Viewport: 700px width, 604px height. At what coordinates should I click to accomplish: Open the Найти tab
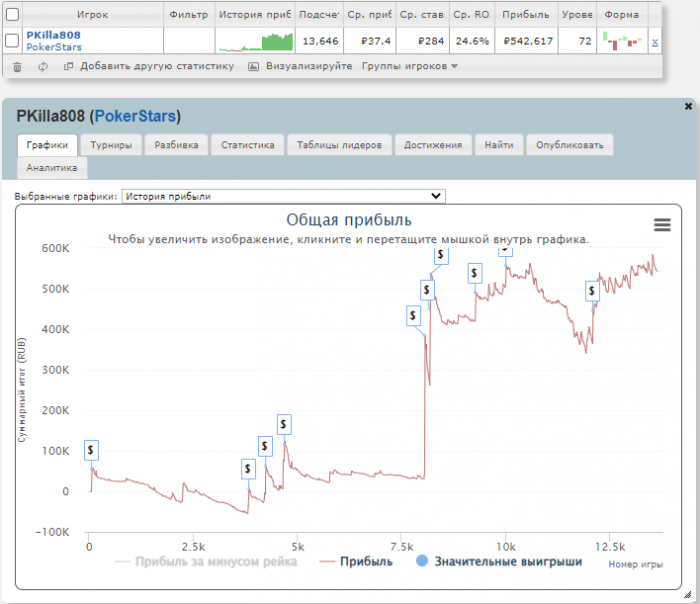coord(499,145)
